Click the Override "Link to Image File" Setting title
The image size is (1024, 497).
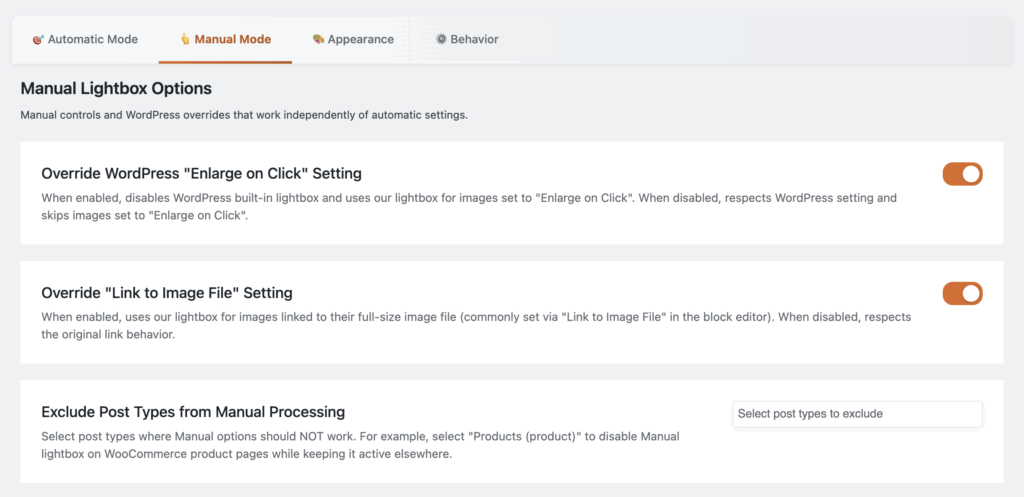[166, 293]
